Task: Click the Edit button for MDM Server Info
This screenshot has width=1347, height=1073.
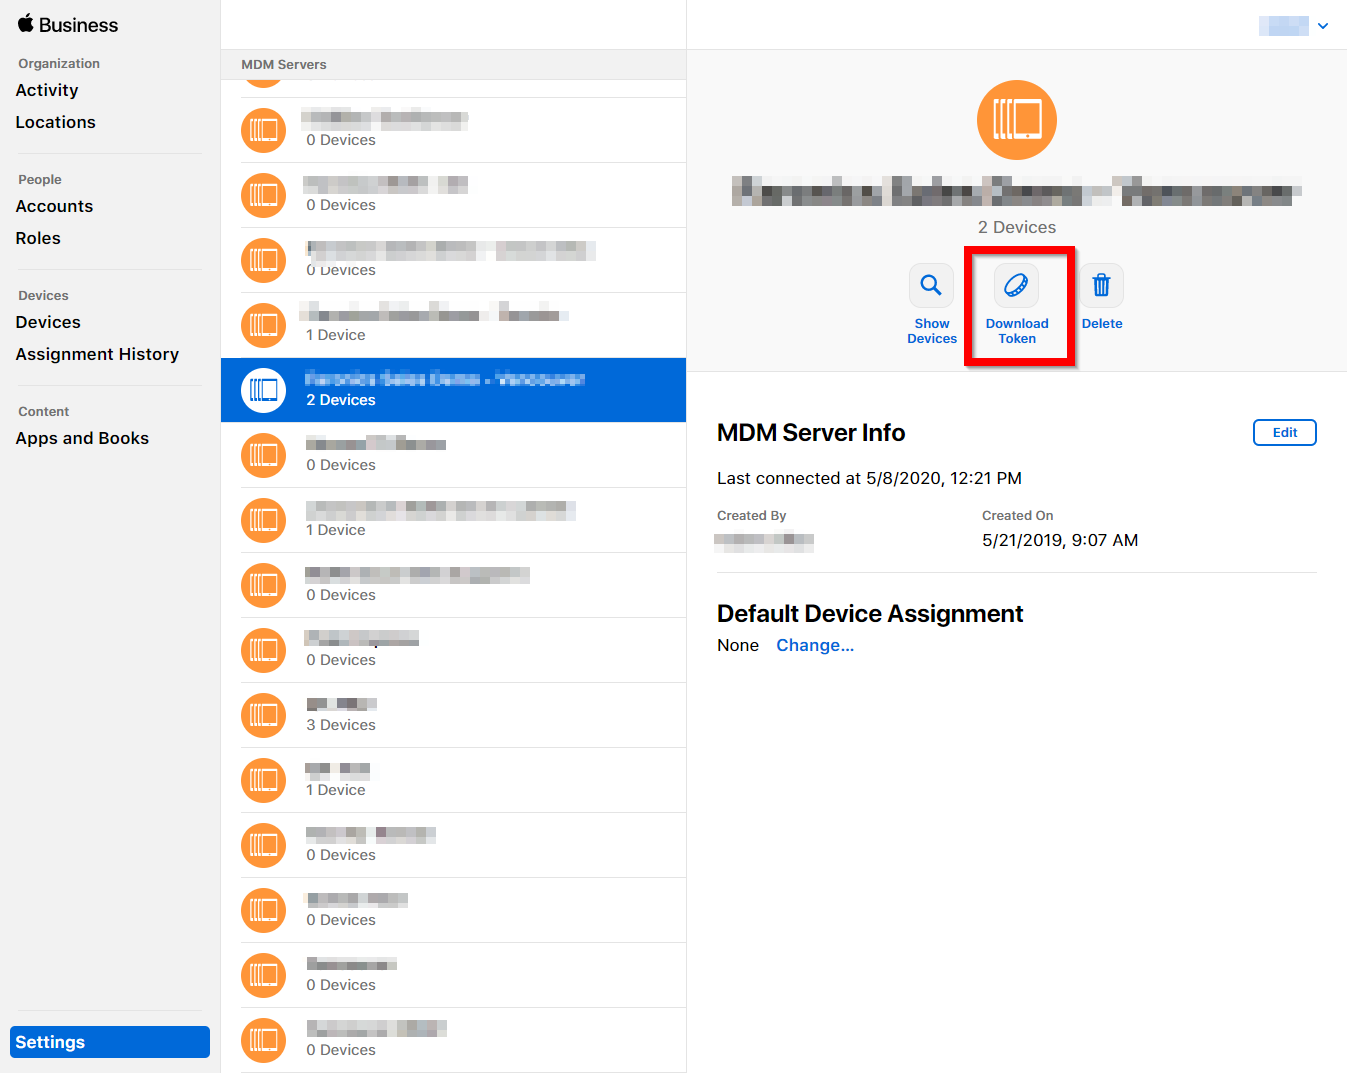Action: pos(1285,433)
